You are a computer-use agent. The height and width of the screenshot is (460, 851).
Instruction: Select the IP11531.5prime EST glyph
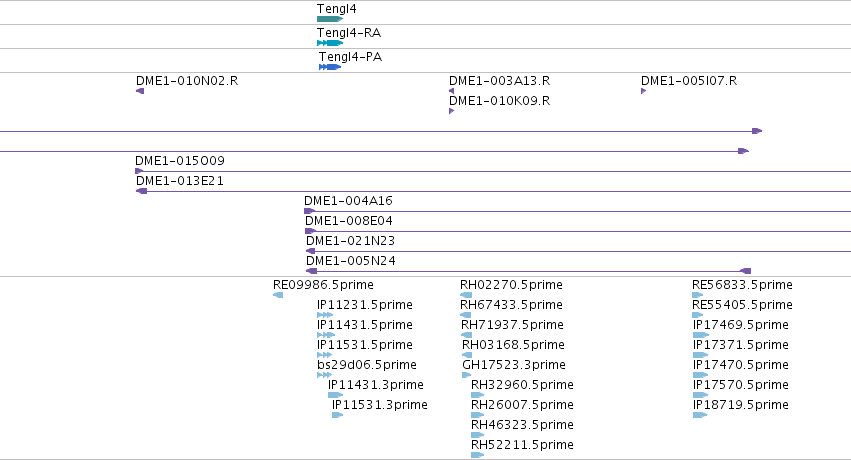point(325,355)
